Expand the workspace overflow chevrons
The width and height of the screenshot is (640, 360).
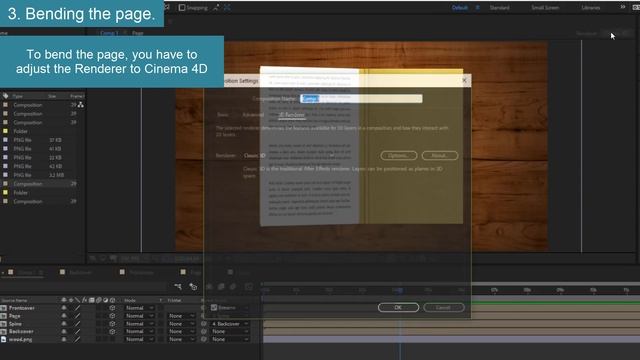pyautogui.click(x=622, y=7)
